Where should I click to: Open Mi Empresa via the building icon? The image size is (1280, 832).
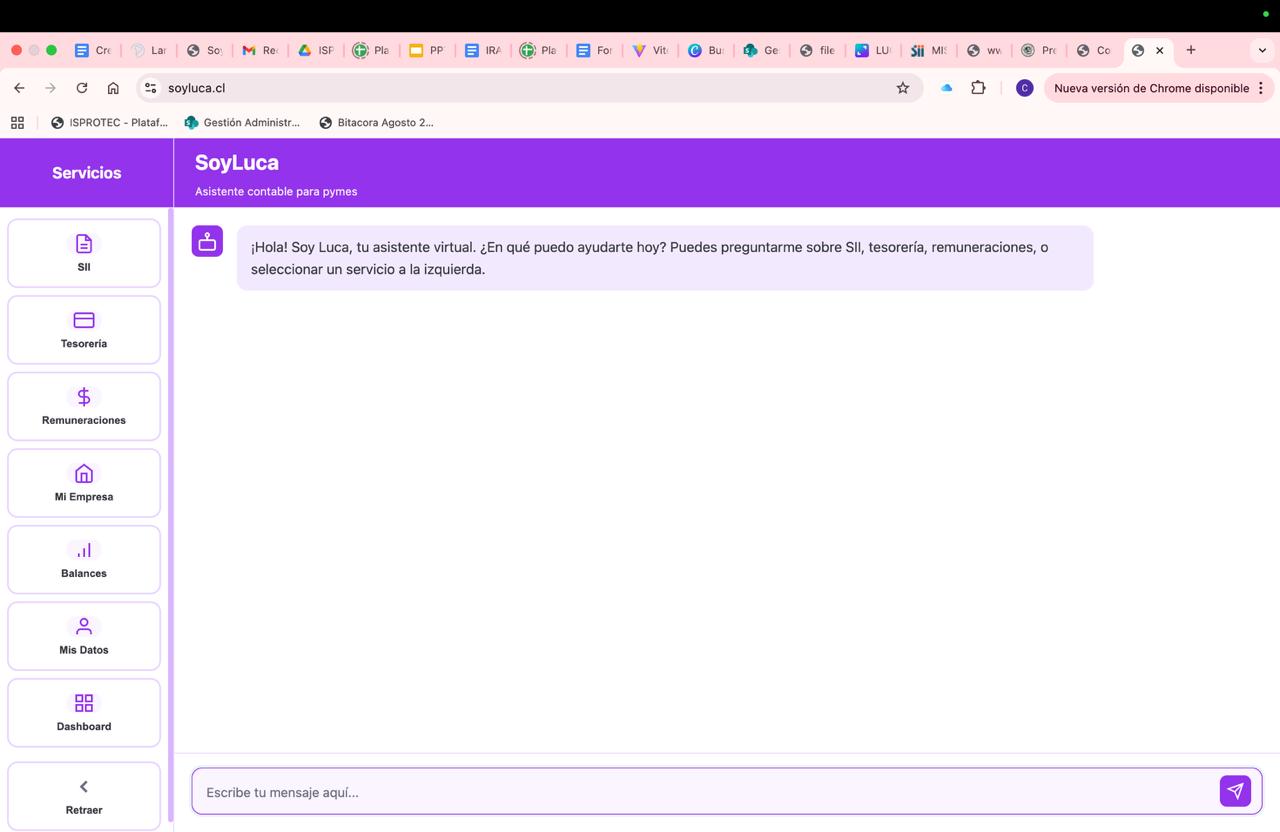(83, 473)
